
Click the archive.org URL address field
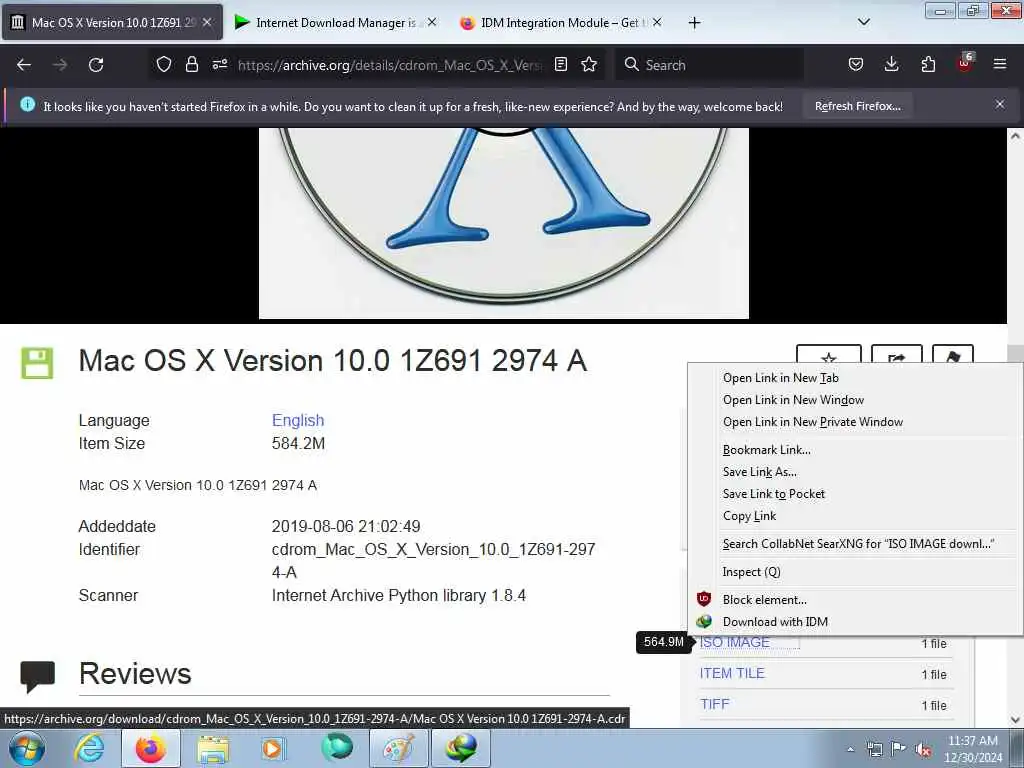(x=389, y=65)
